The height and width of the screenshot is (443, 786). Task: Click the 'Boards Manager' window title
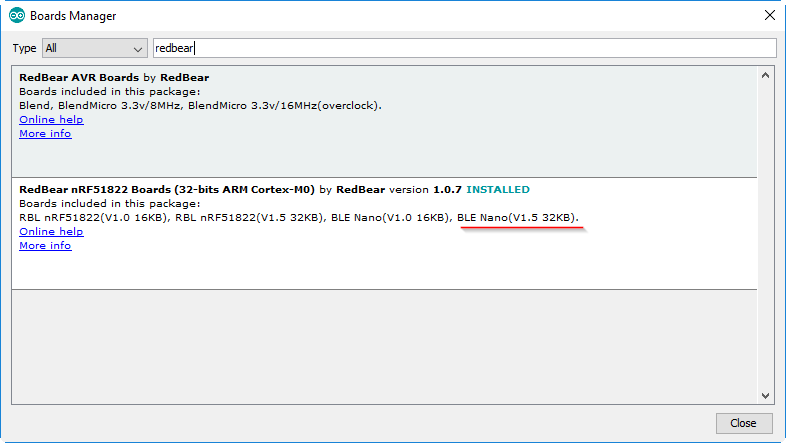coord(73,16)
